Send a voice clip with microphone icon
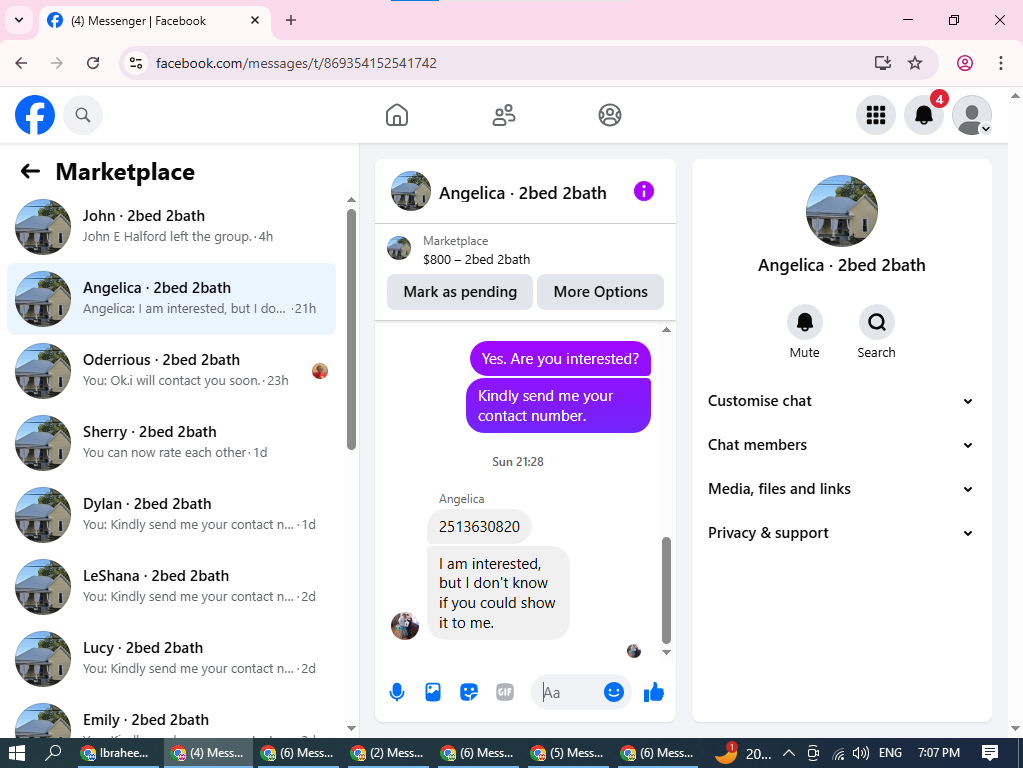Screen dimensions: 1023x768 coord(397,692)
